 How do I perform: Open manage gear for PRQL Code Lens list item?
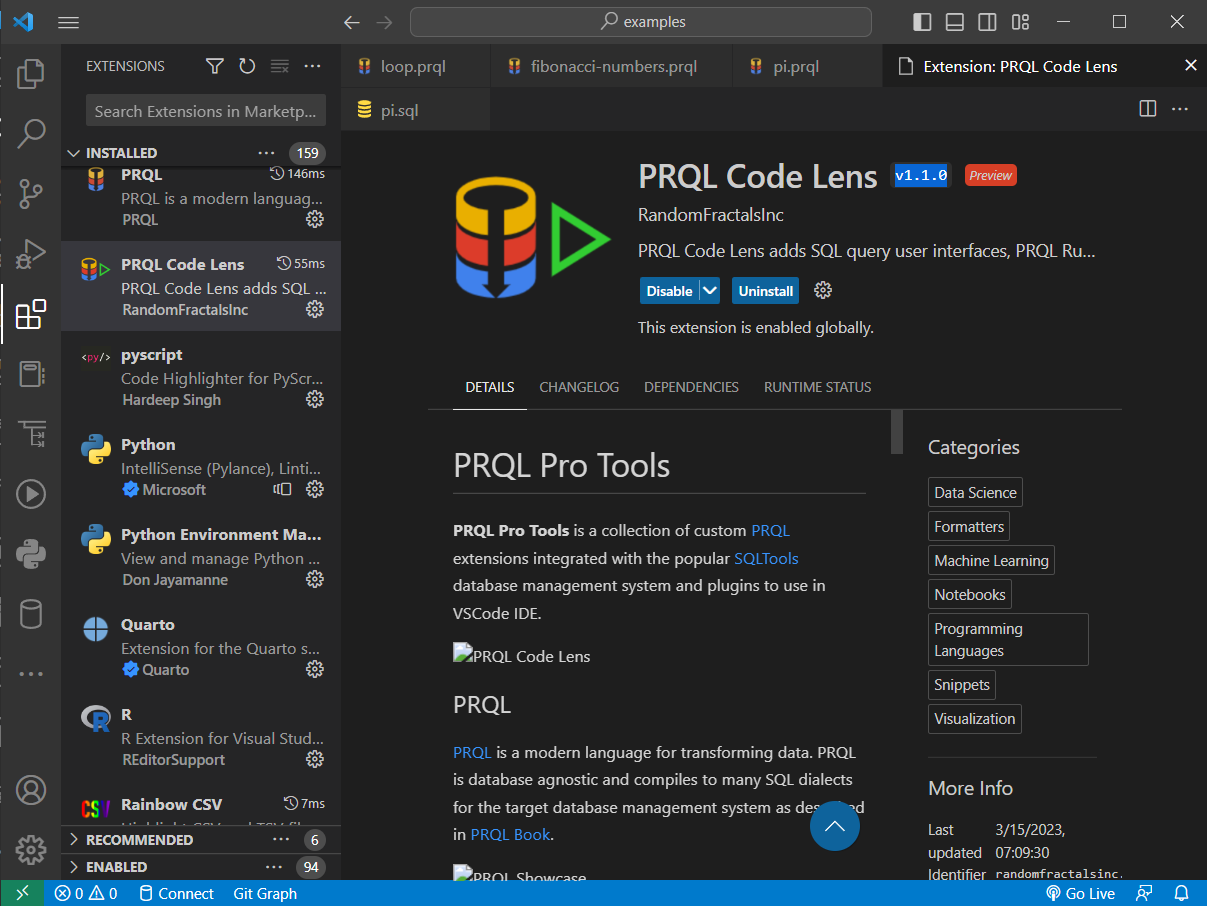pos(315,310)
